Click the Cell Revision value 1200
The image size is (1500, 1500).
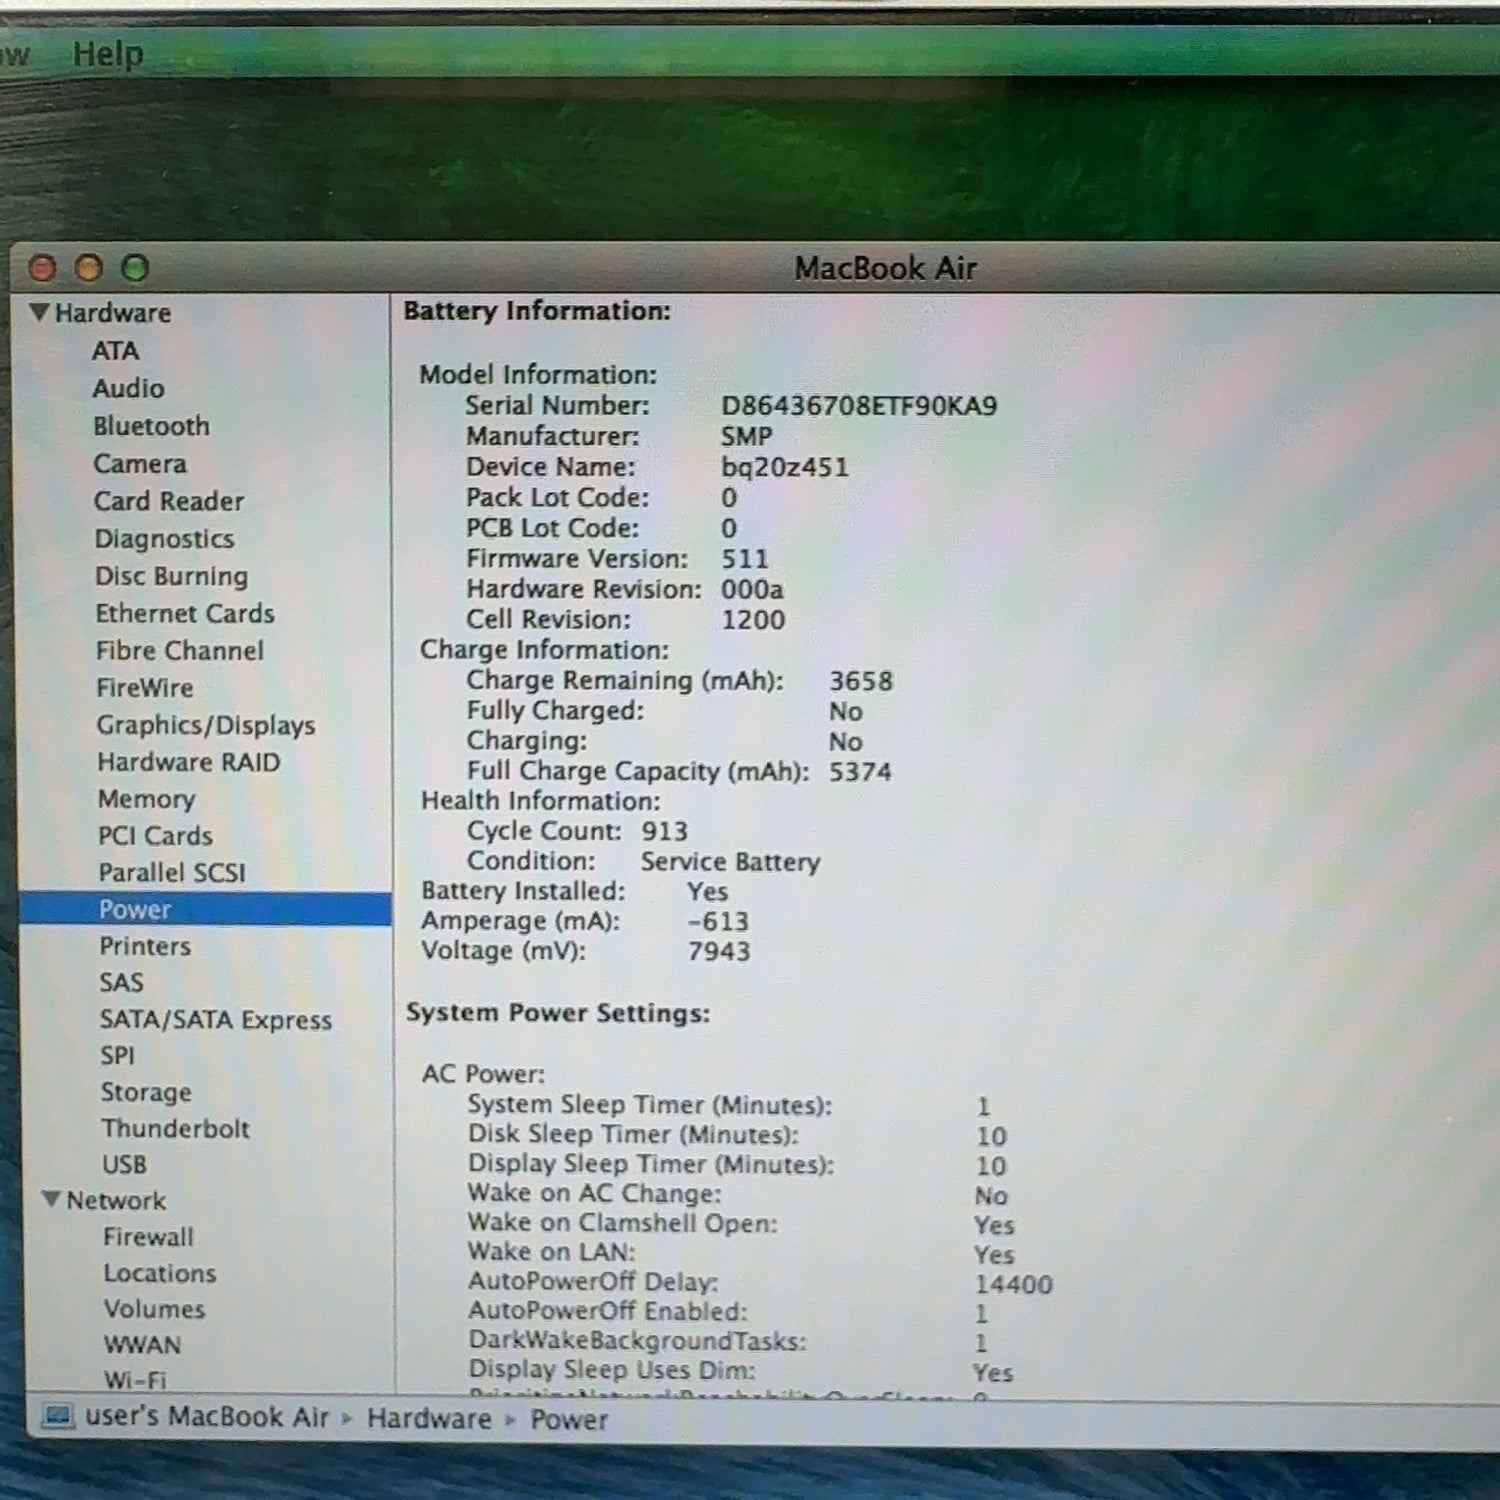coord(753,620)
